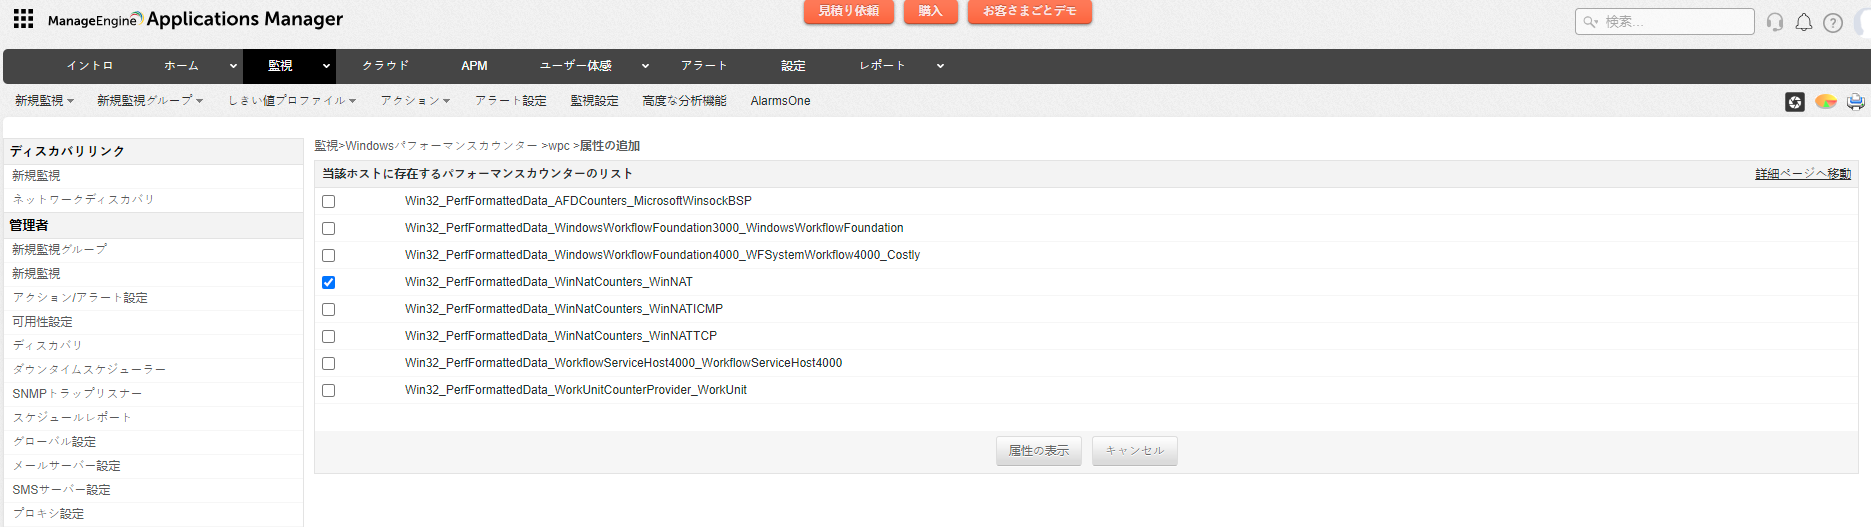Expand the ホーム tab dropdown arrow

(233, 66)
